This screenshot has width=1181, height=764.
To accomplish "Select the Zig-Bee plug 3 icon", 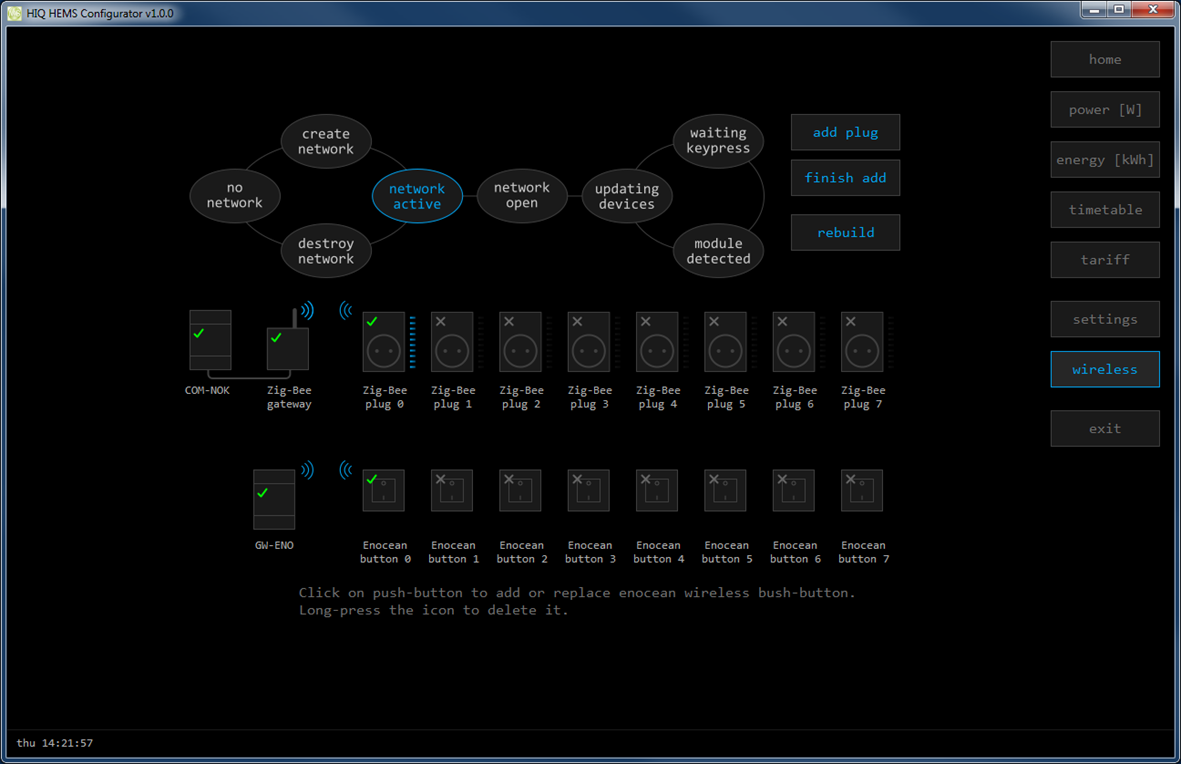I will [x=589, y=342].
